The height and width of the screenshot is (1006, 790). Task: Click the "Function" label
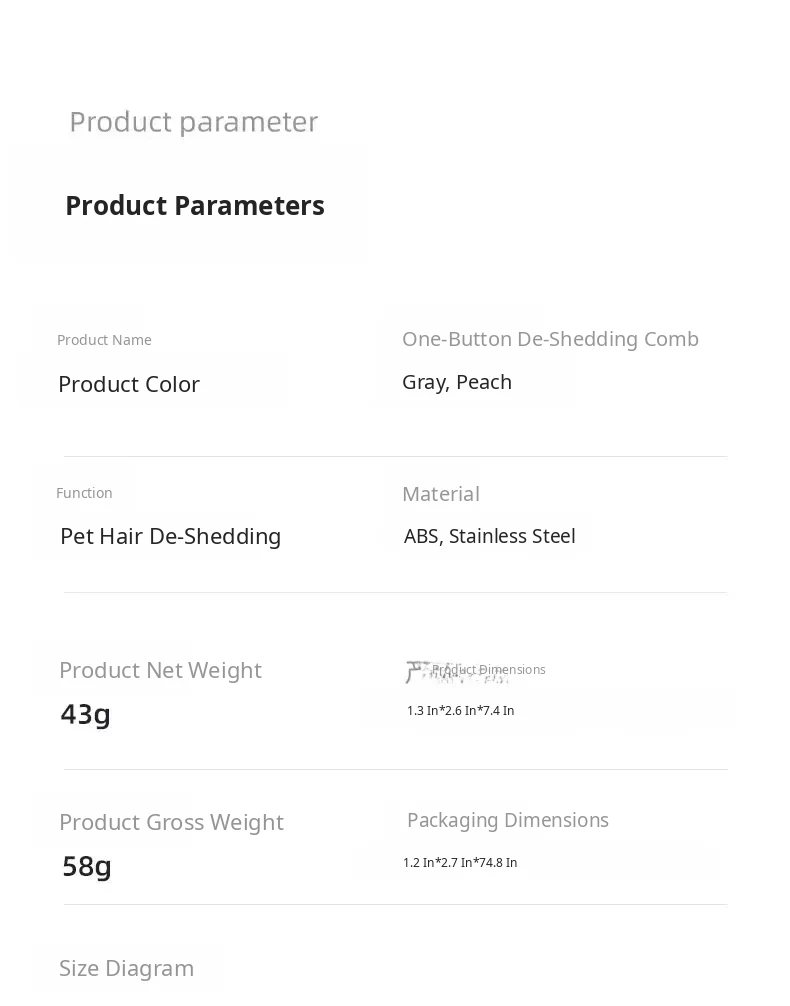[84, 493]
